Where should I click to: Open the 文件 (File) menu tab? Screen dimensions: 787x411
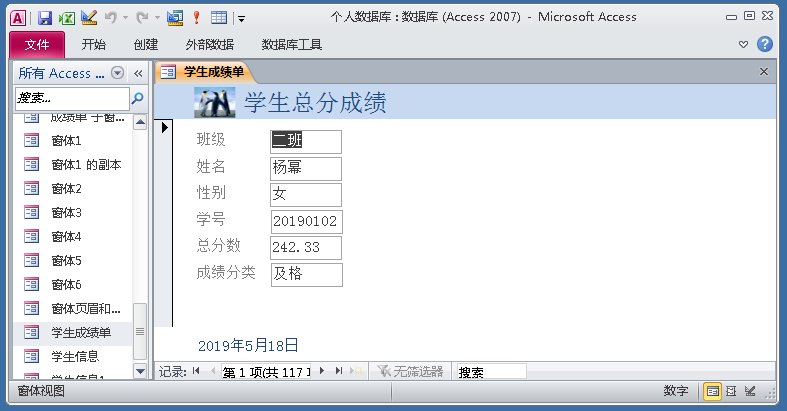37,45
